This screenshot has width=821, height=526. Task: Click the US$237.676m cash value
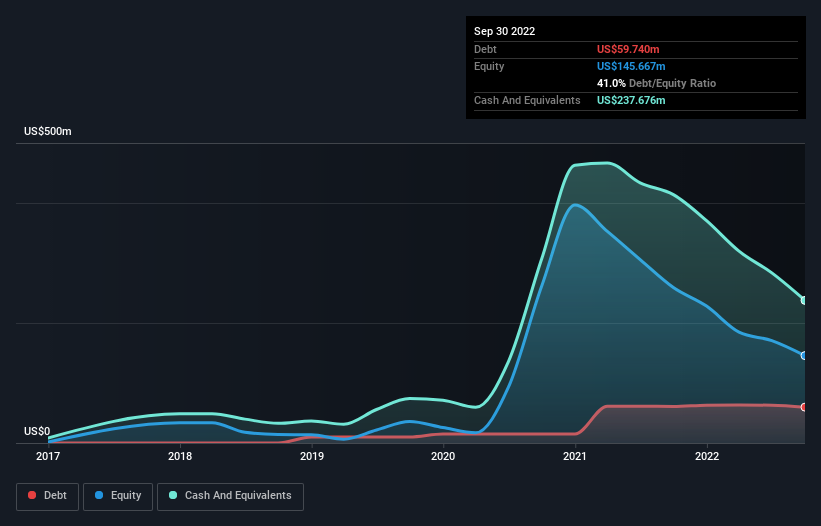tap(631, 100)
